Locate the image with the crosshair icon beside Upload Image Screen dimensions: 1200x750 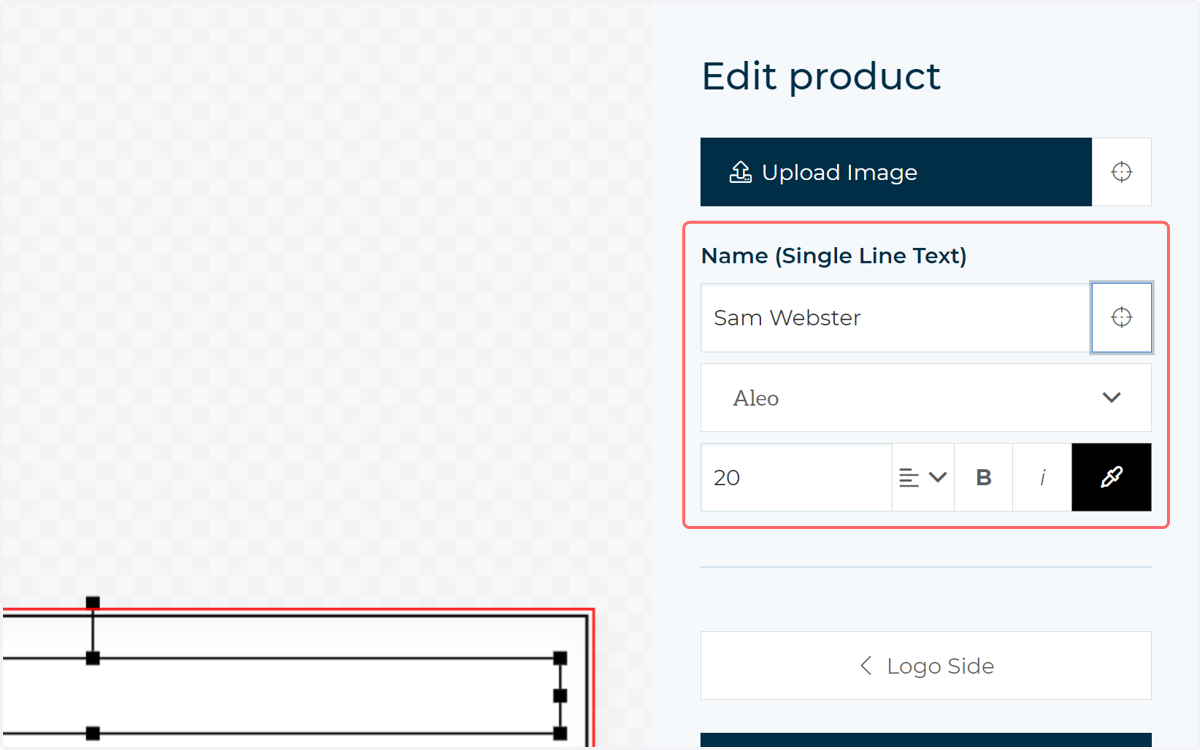pyautogui.click(x=1122, y=172)
